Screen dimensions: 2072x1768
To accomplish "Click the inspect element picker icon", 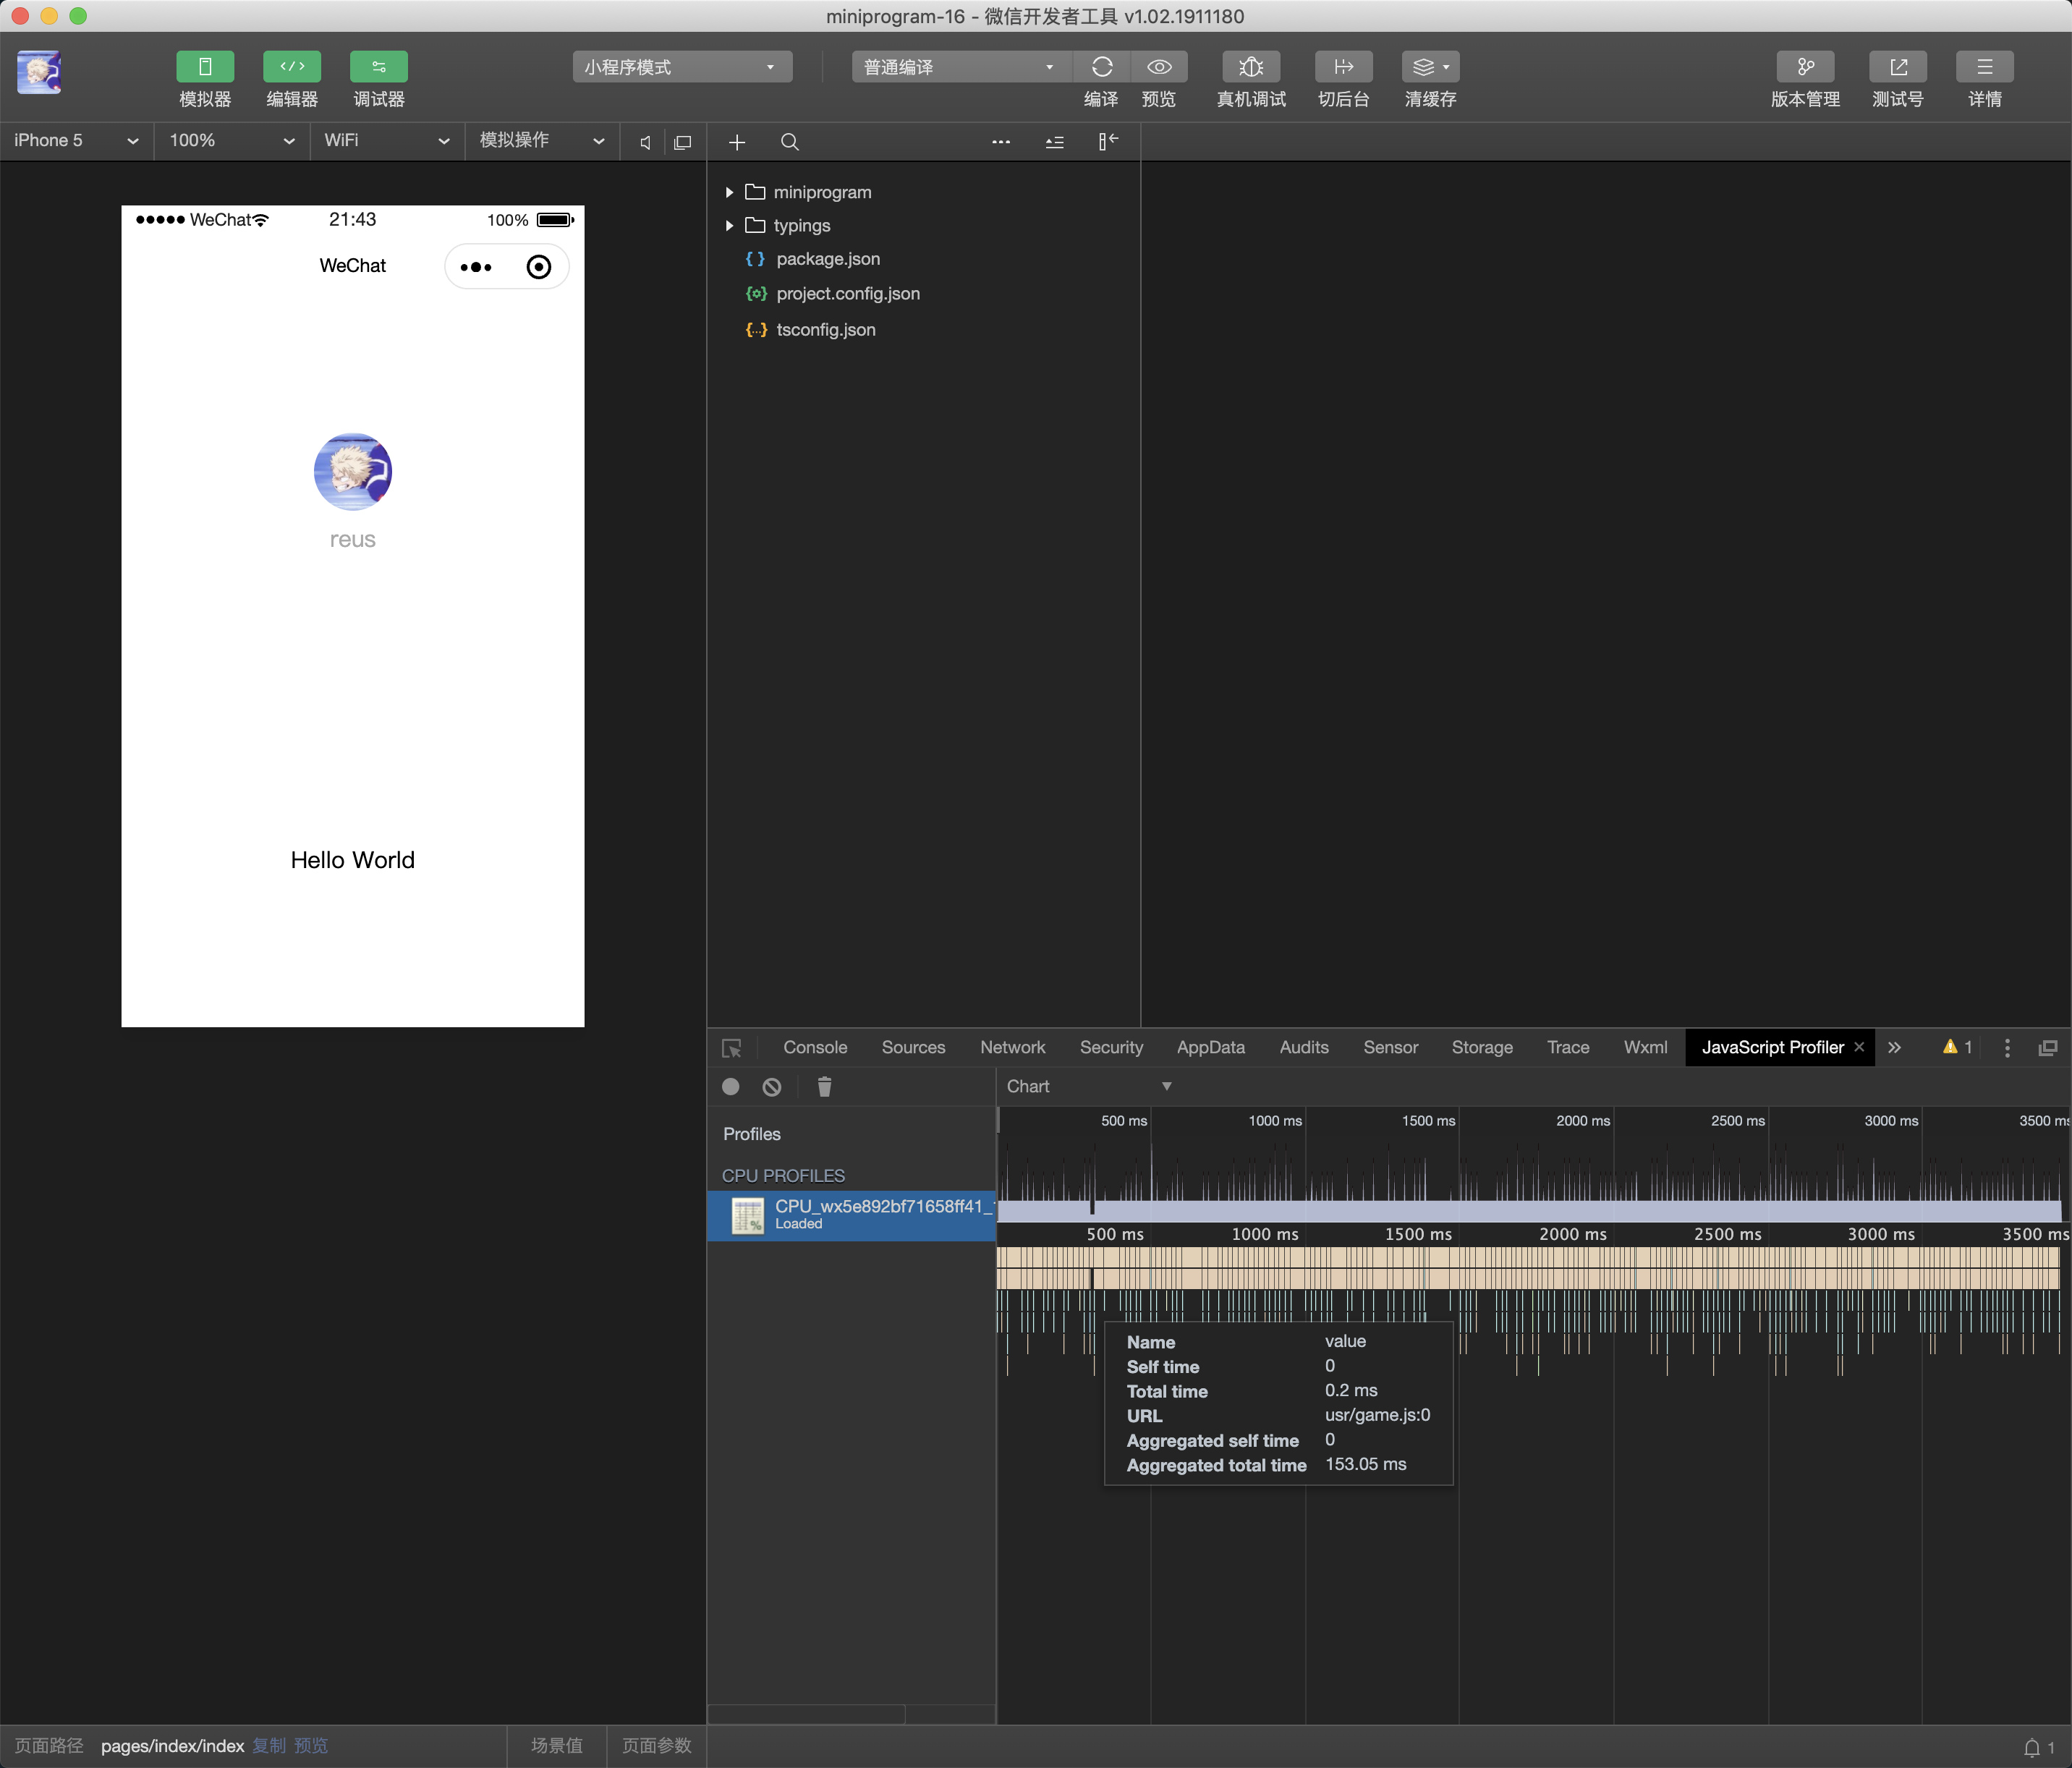I will click(732, 1048).
